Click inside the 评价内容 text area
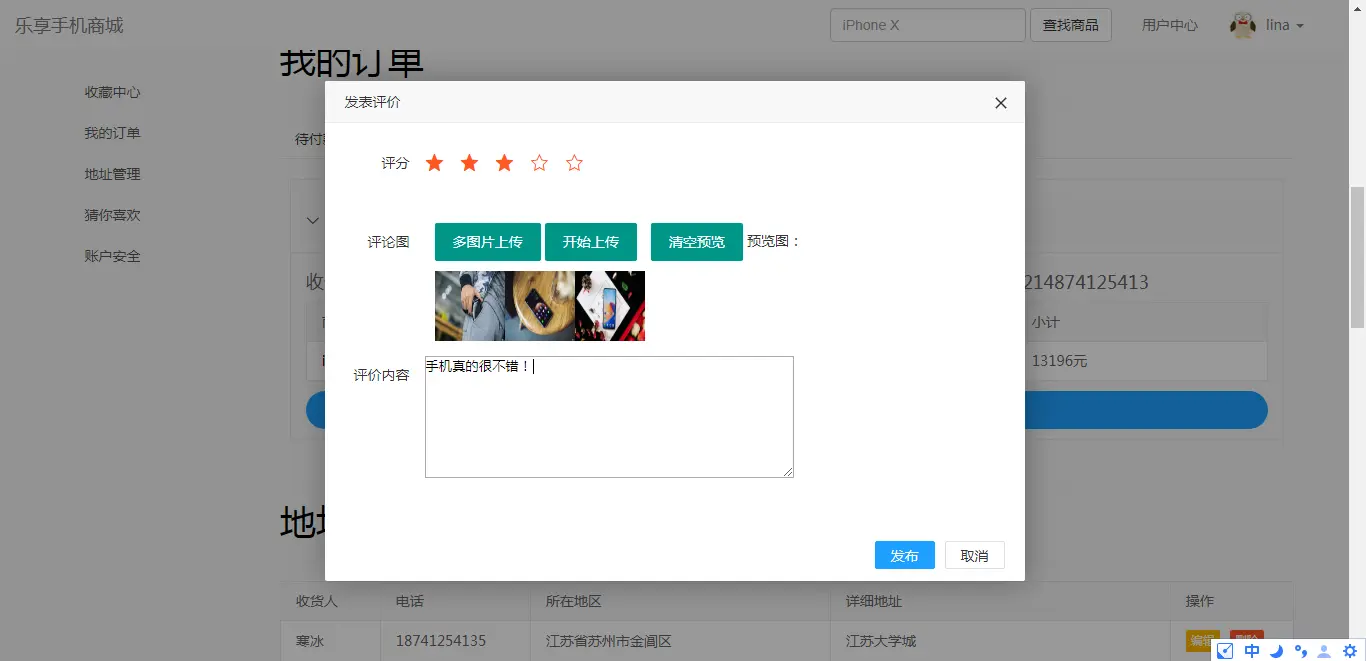 609,417
